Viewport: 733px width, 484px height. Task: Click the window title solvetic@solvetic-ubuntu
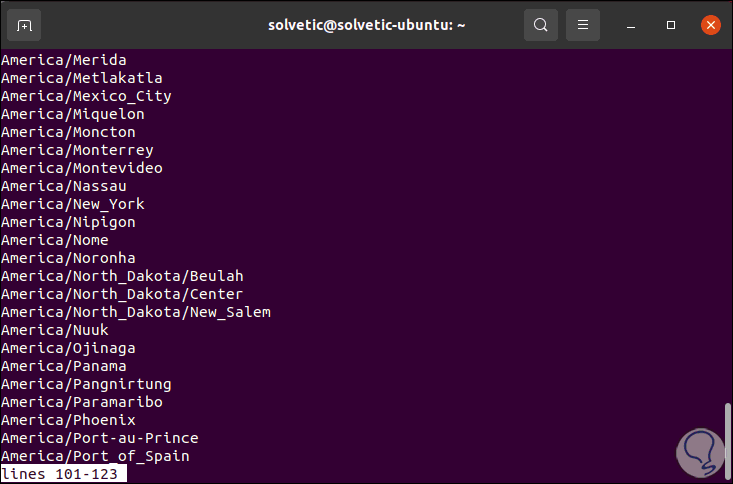coord(366,24)
